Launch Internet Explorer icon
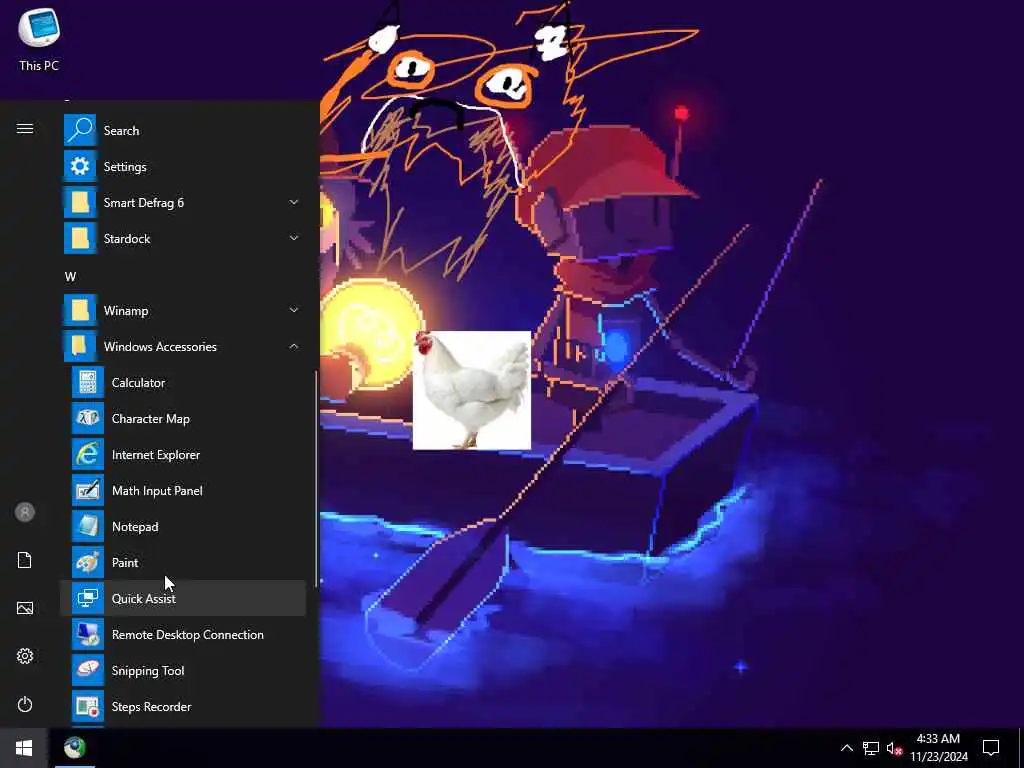 [x=88, y=455]
